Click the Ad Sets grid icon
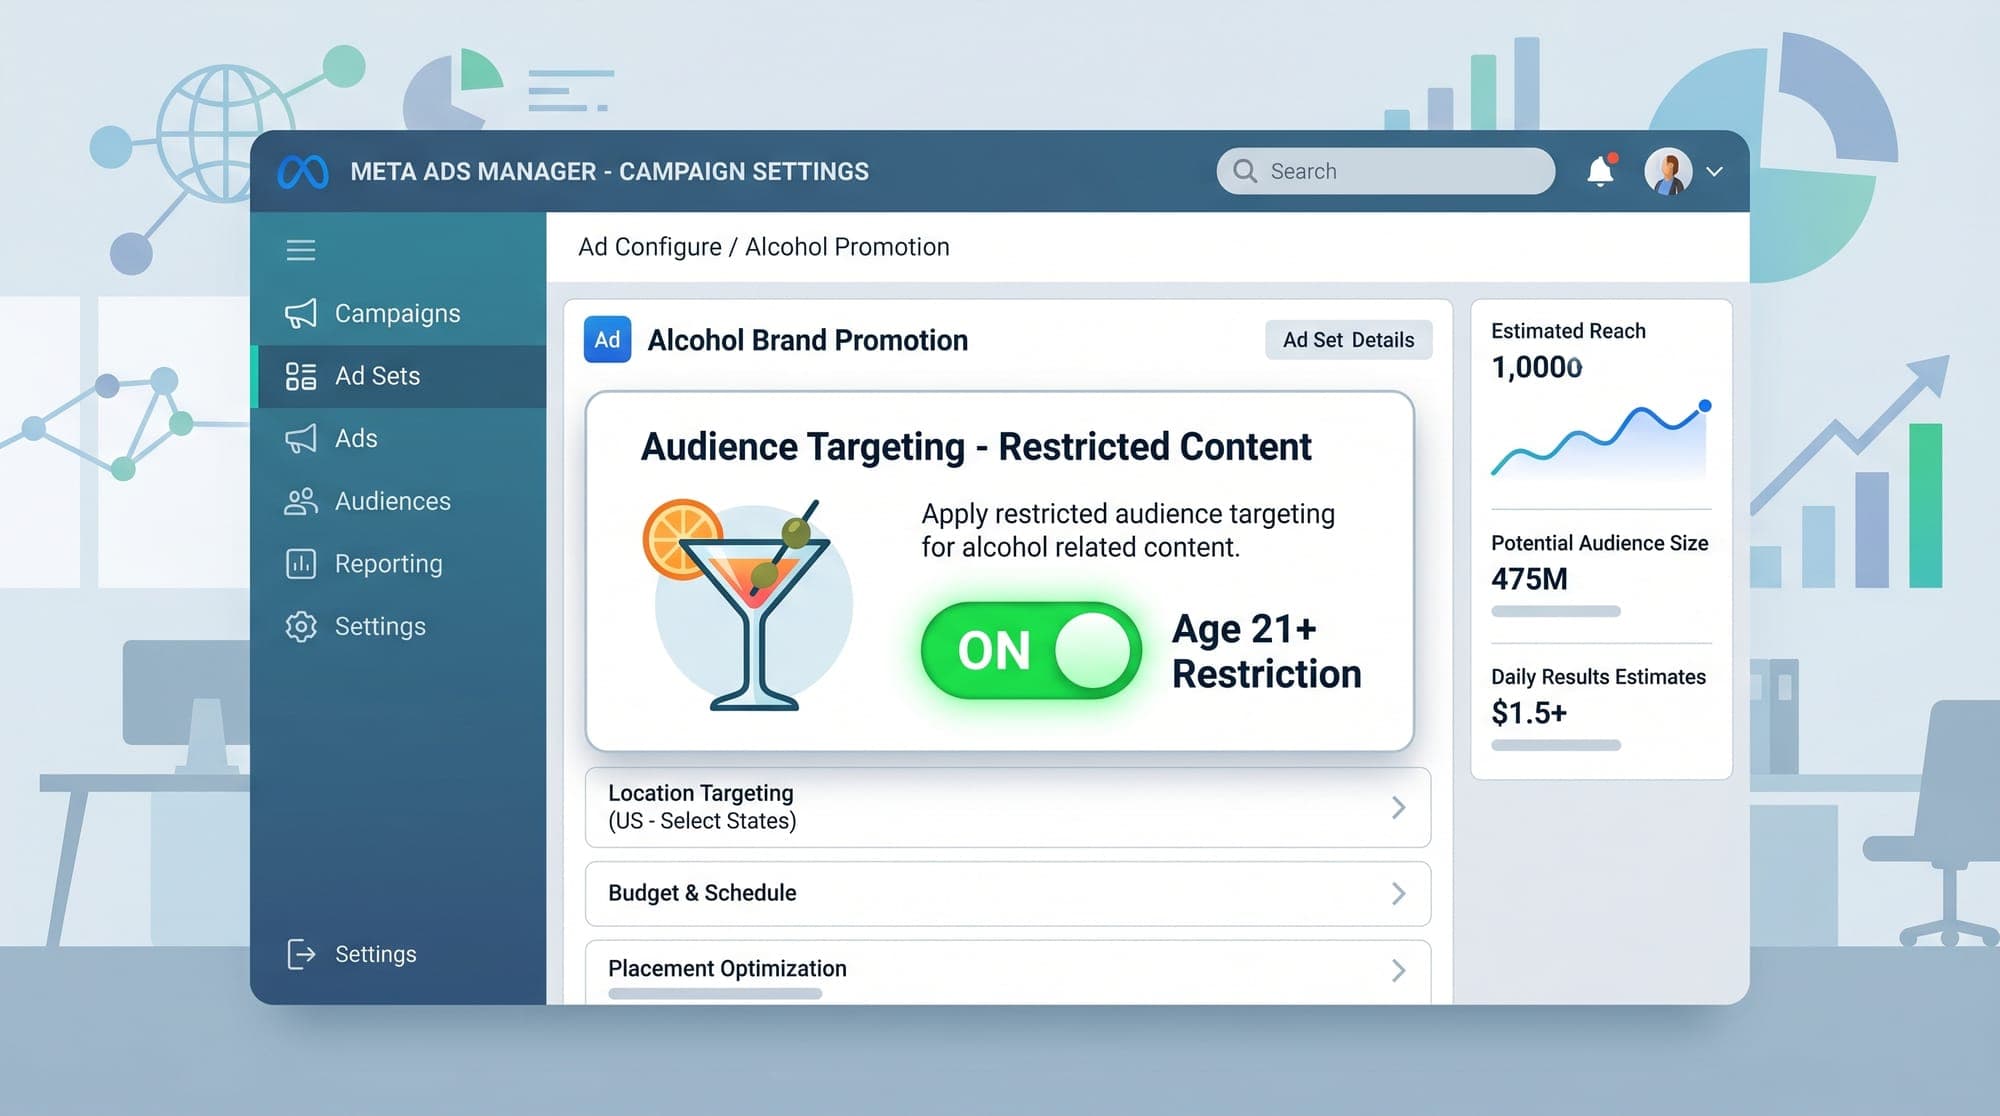This screenshot has height=1116, width=2000. 301,376
